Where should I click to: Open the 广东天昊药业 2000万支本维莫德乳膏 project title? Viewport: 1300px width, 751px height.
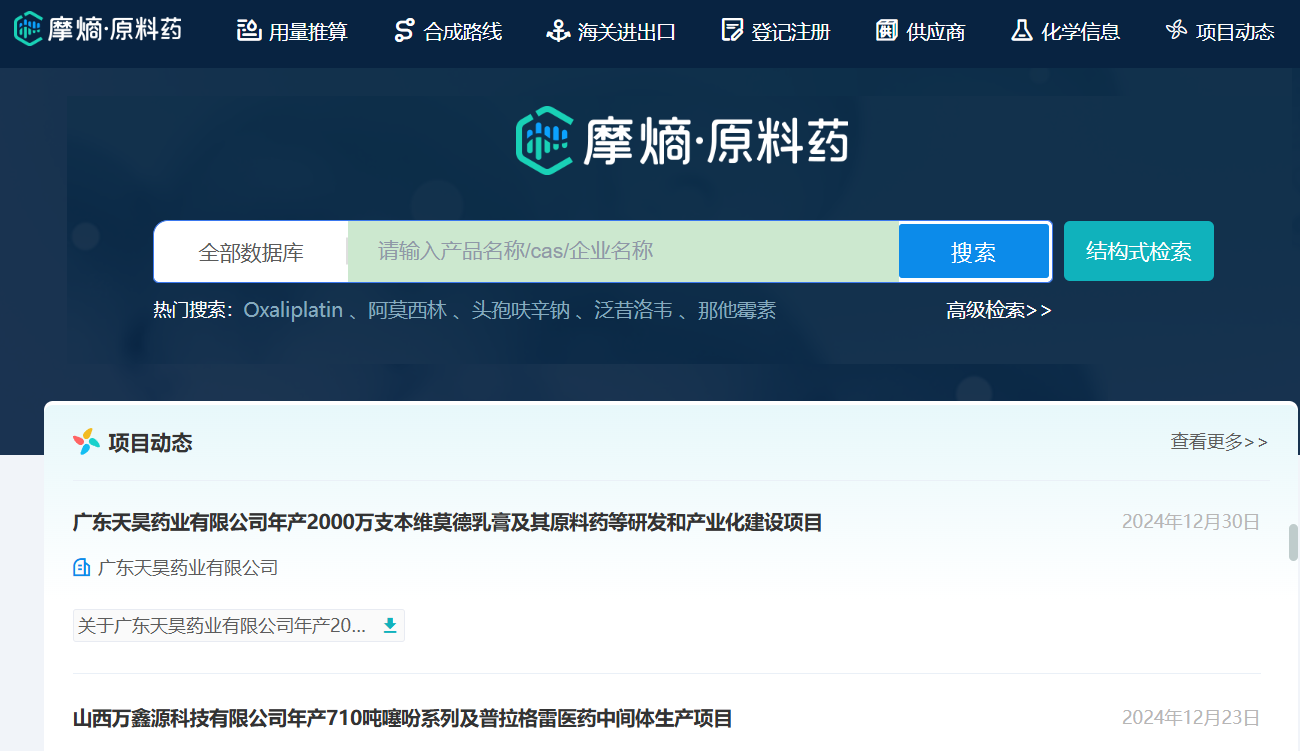click(447, 522)
